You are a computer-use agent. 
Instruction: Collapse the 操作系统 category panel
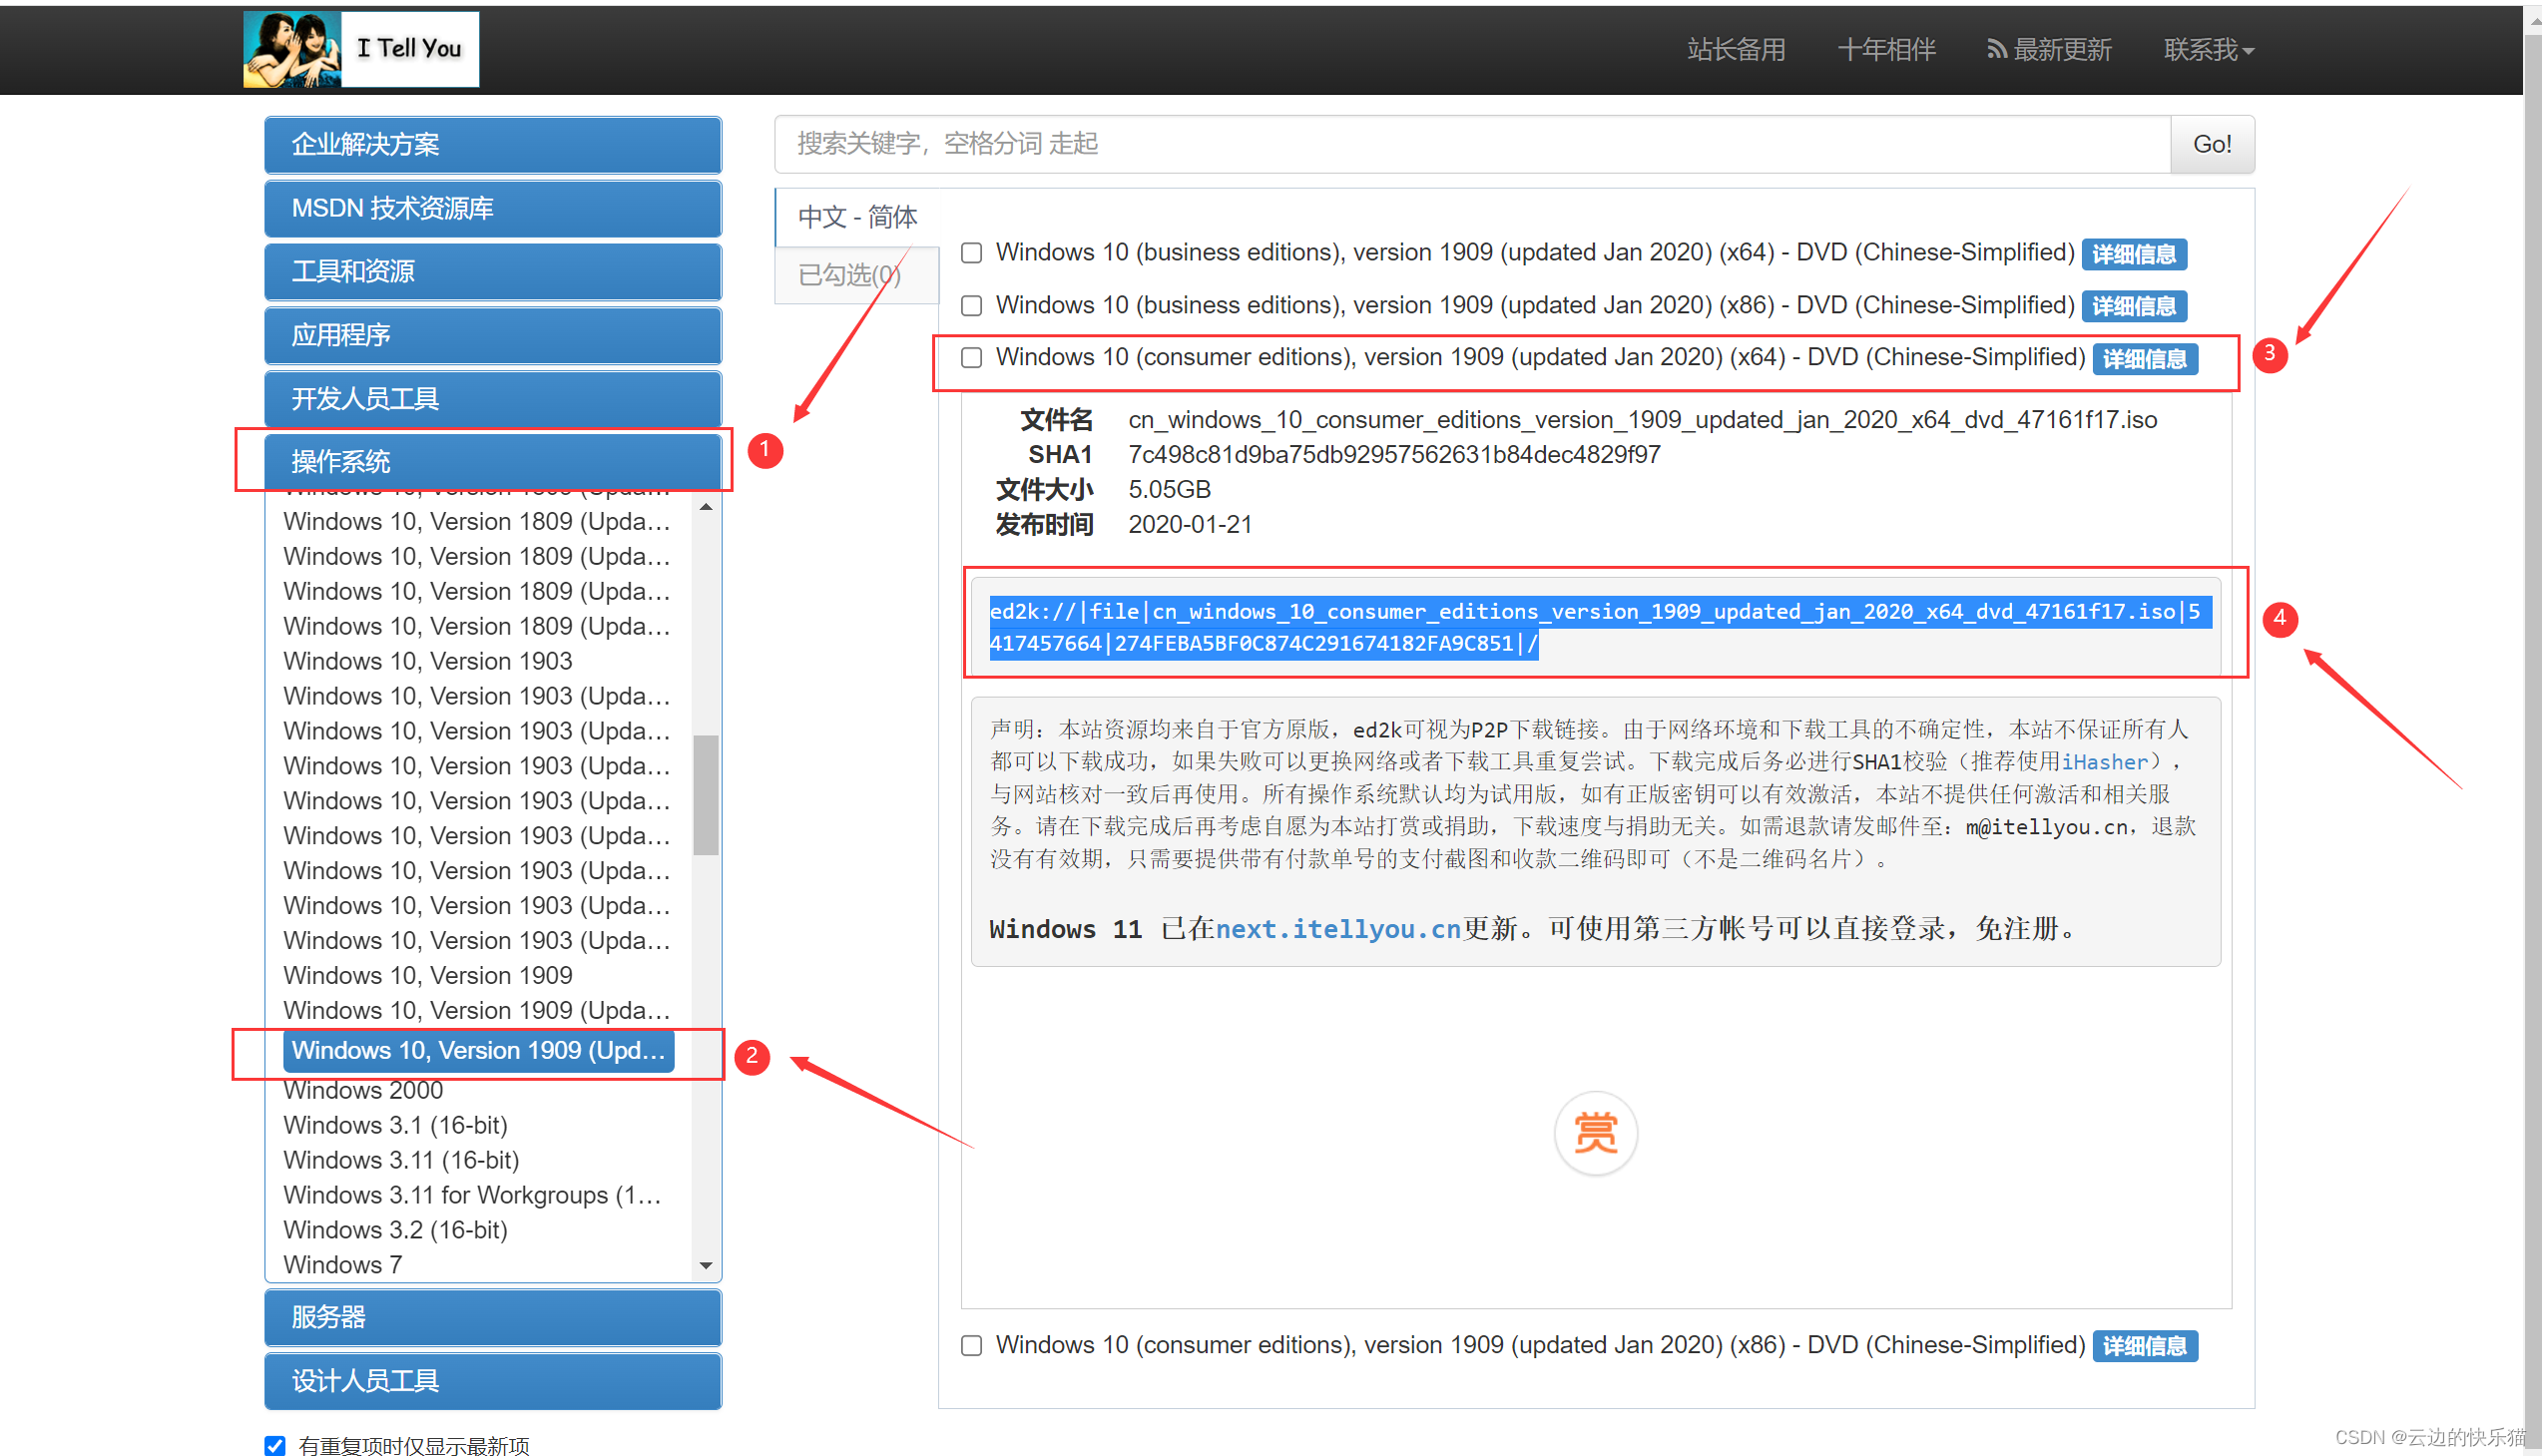(492, 461)
